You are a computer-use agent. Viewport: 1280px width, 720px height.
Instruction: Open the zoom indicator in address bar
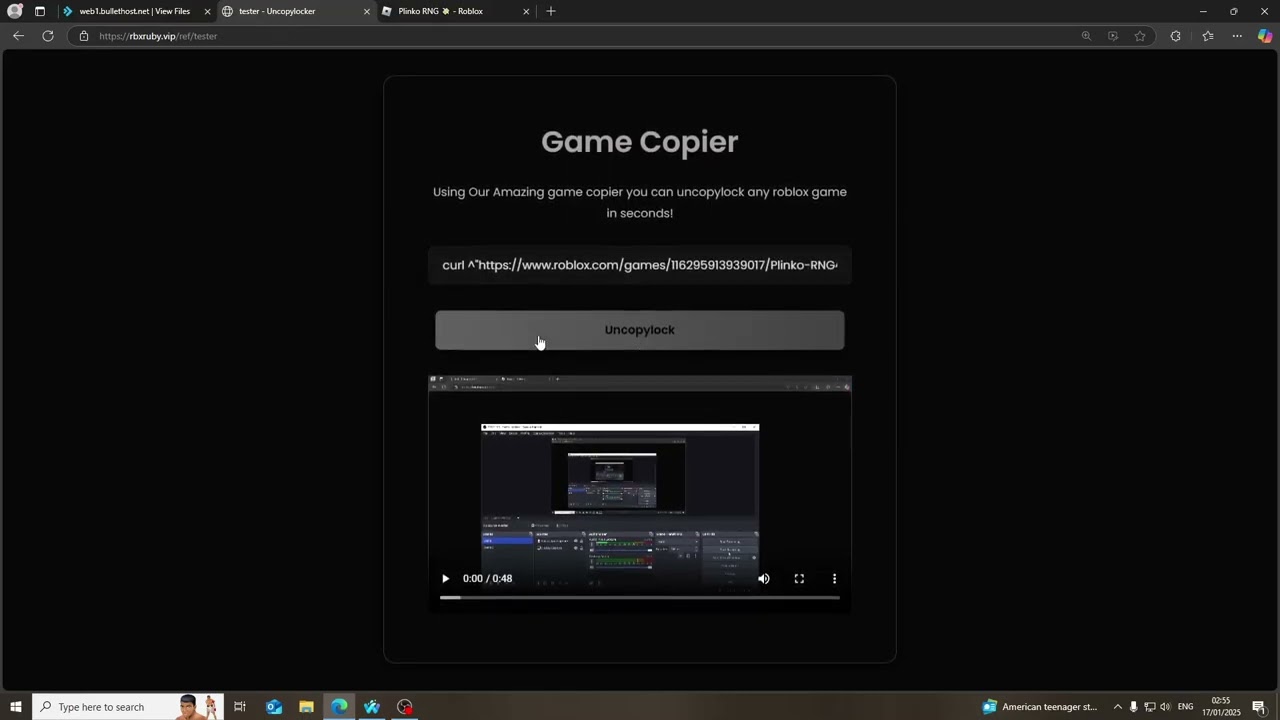coord(1086,36)
